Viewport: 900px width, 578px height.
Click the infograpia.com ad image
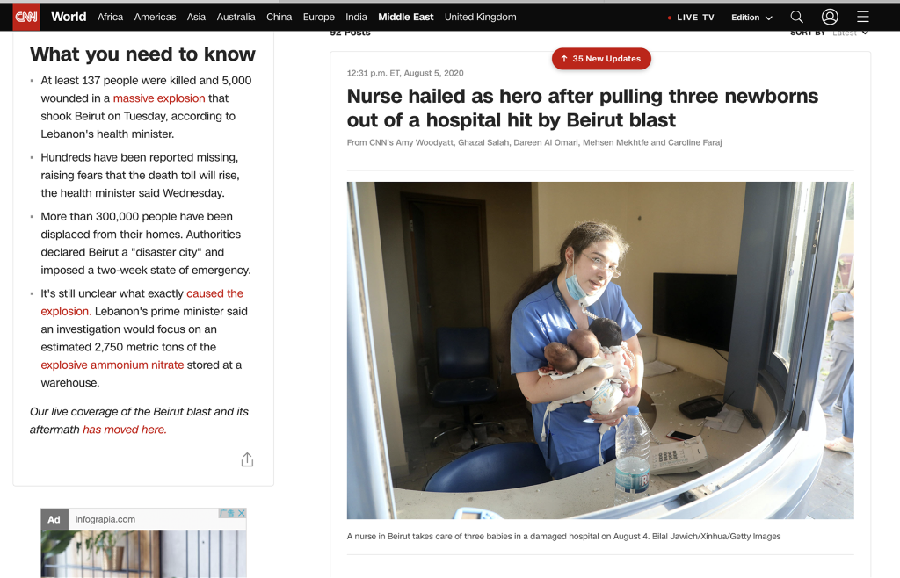pyautogui.click(x=143, y=554)
